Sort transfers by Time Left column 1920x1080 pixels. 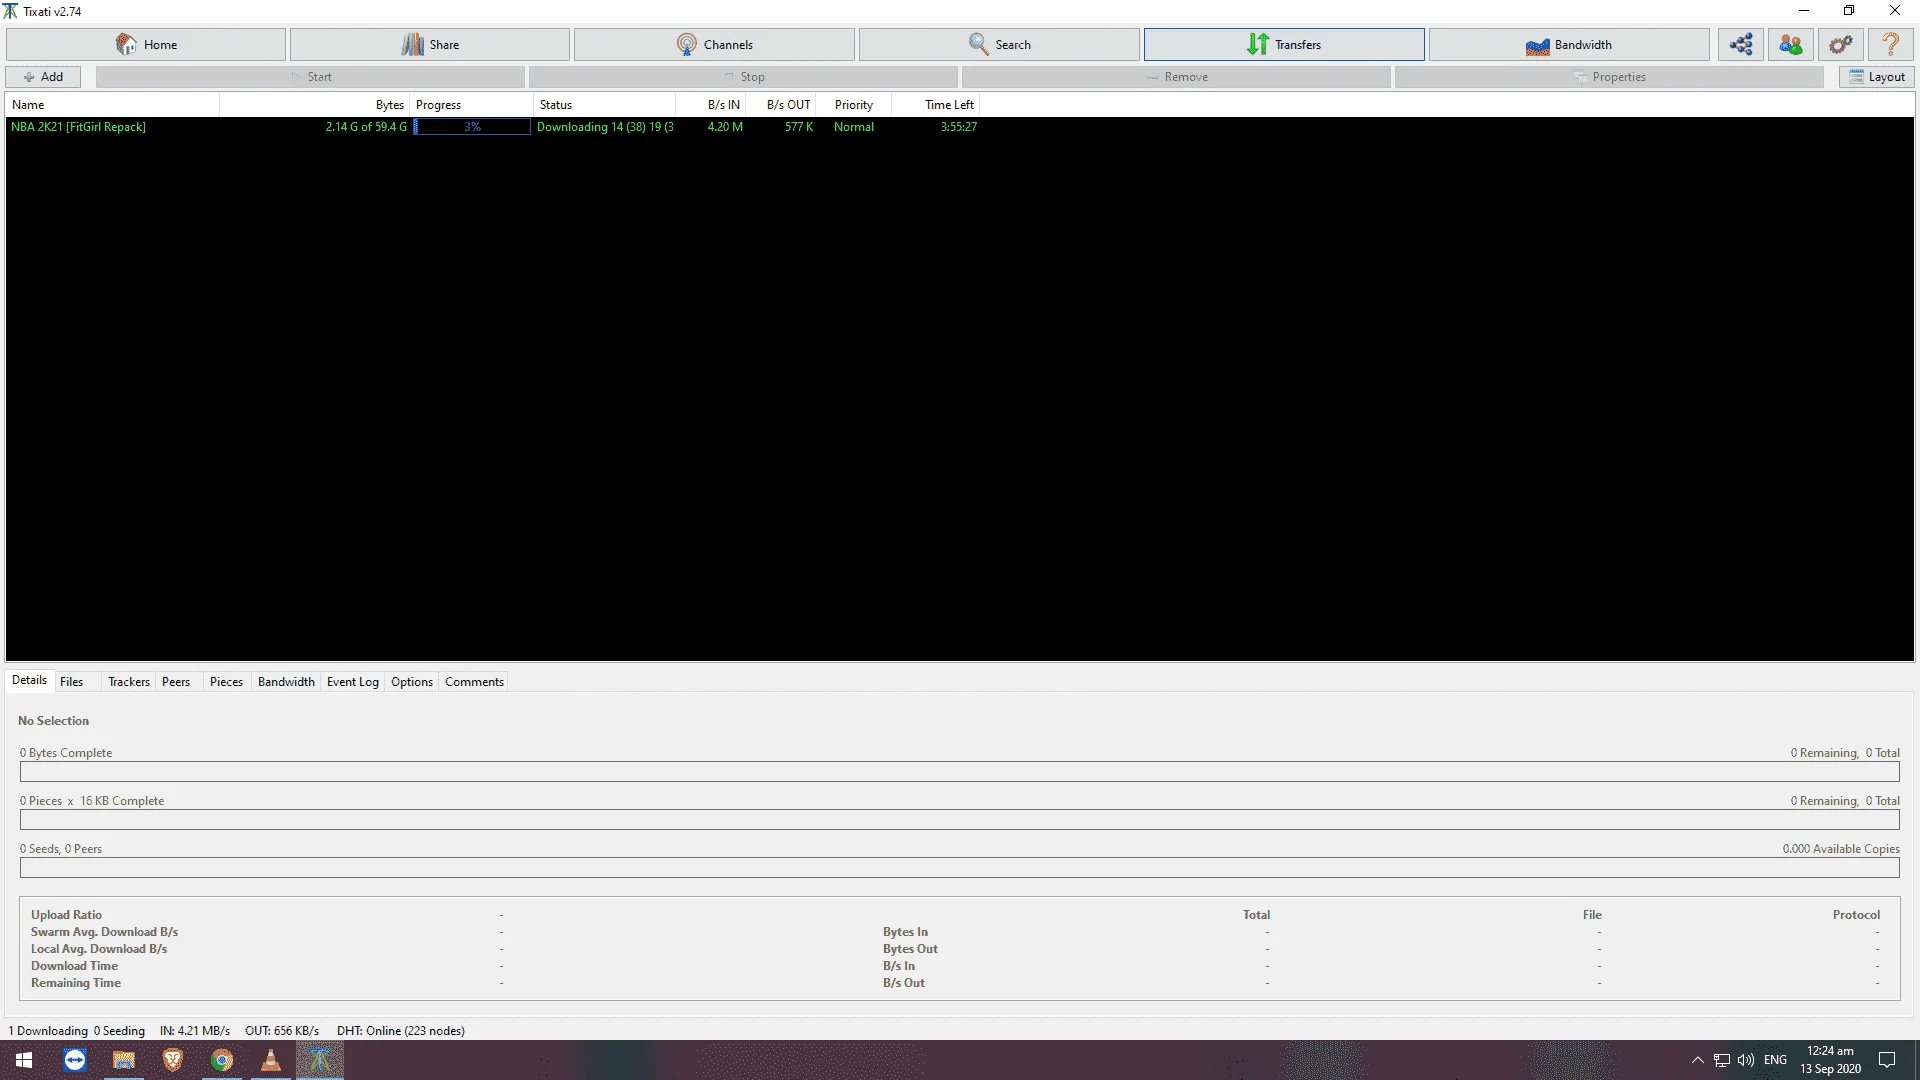(x=935, y=105)
